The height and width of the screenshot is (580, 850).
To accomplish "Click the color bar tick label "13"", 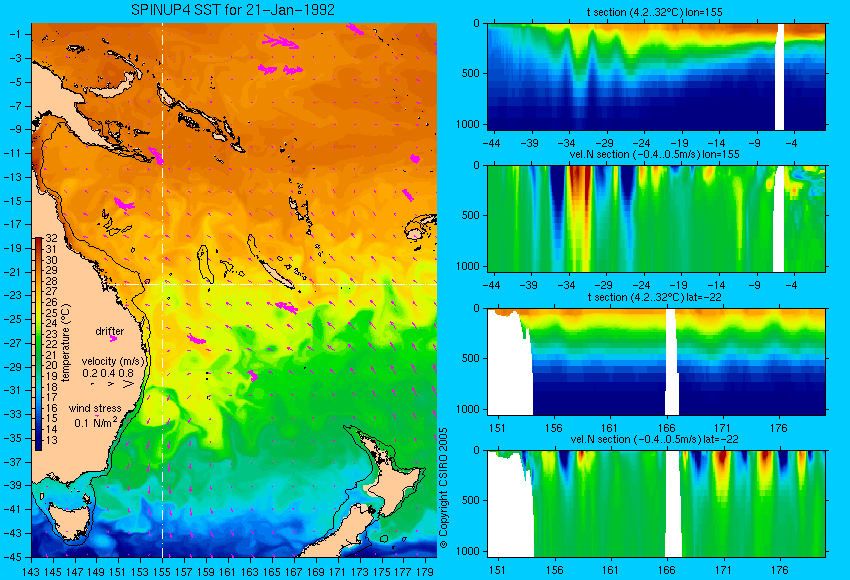I will (x=51, y=440).
